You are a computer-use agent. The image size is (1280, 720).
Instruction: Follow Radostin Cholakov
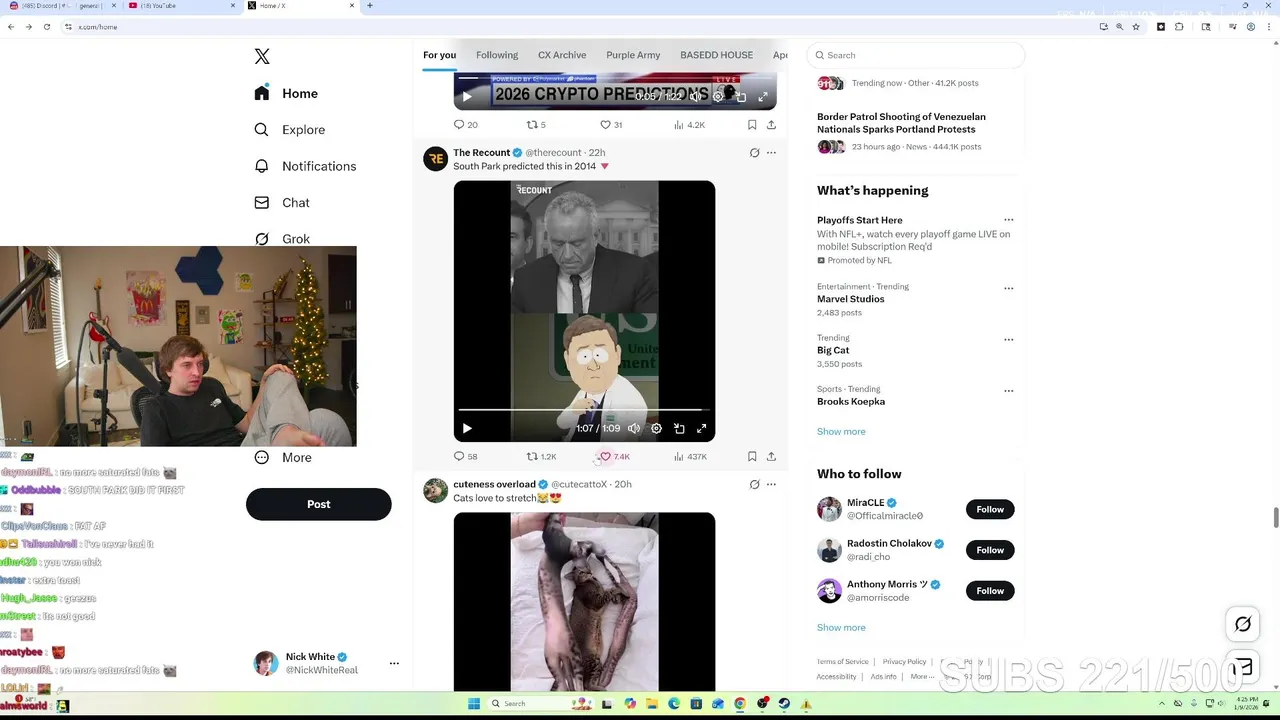(x=990, y=550)
